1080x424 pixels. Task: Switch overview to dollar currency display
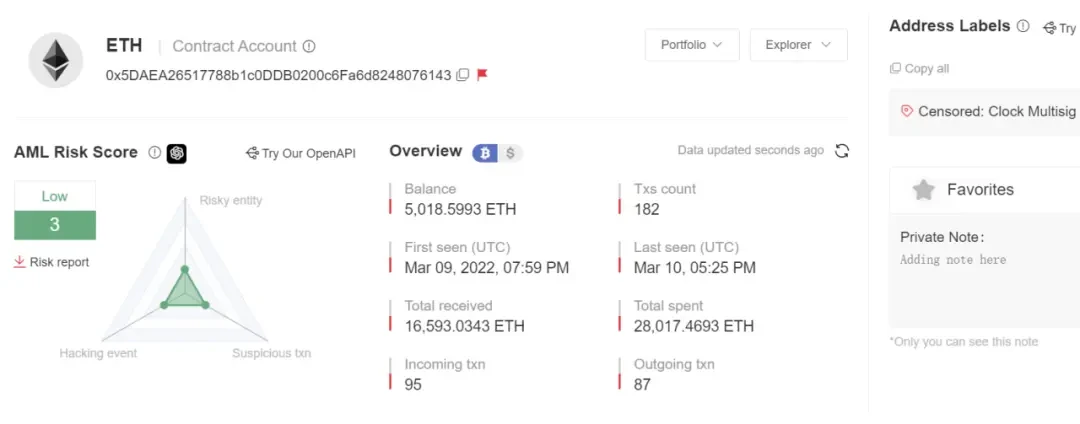[x=510, y=153]
